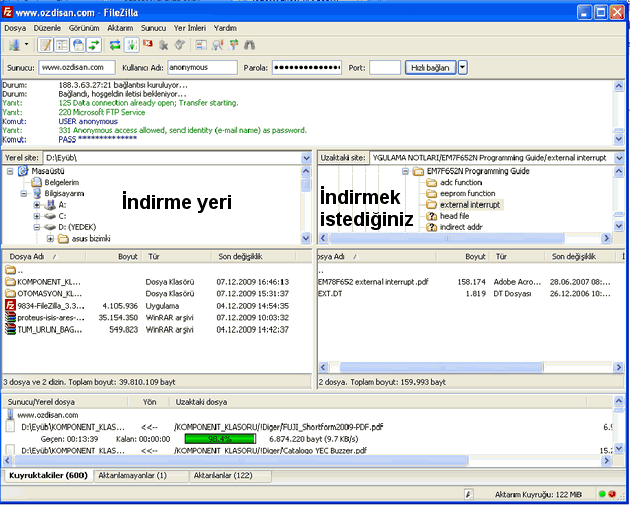This screenshot has height=505, width=630.
Task: Click the www.ozdisan.com server icon in queue
Action: 10,415
